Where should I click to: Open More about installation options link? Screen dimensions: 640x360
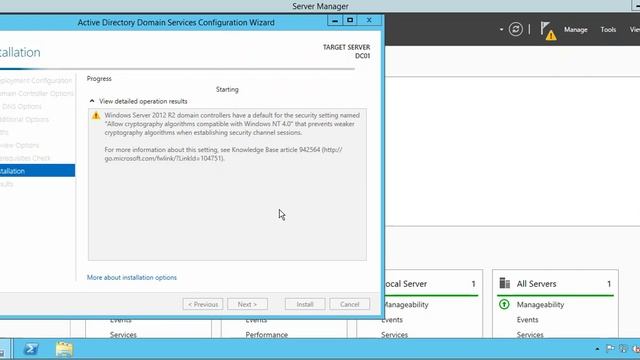coord(132,278)
